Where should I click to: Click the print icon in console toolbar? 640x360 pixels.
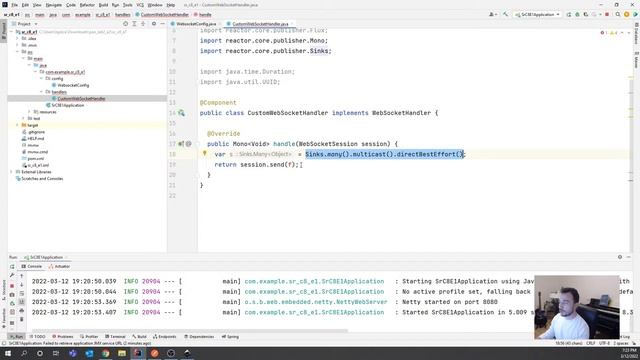tap(22, 311)
